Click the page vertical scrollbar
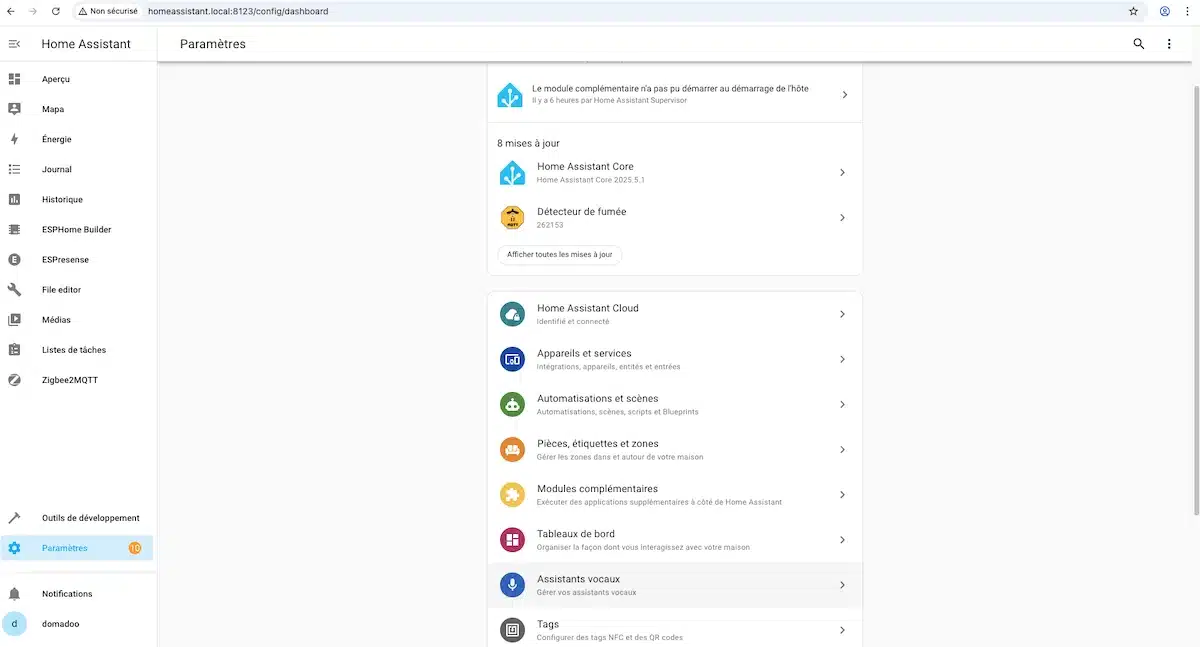This screenshot has height=647, width=1200. coord(1195,300)
